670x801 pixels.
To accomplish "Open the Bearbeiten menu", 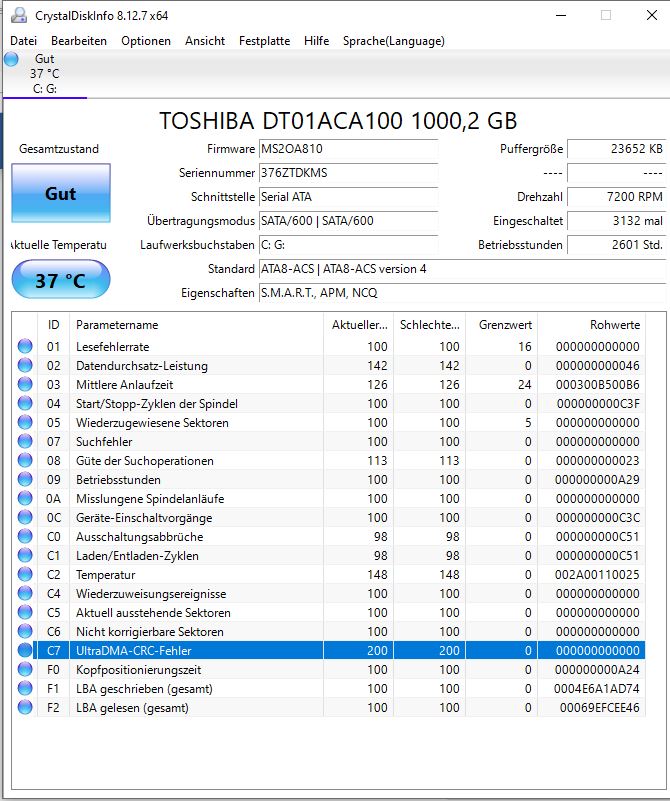I will (79, 41).
